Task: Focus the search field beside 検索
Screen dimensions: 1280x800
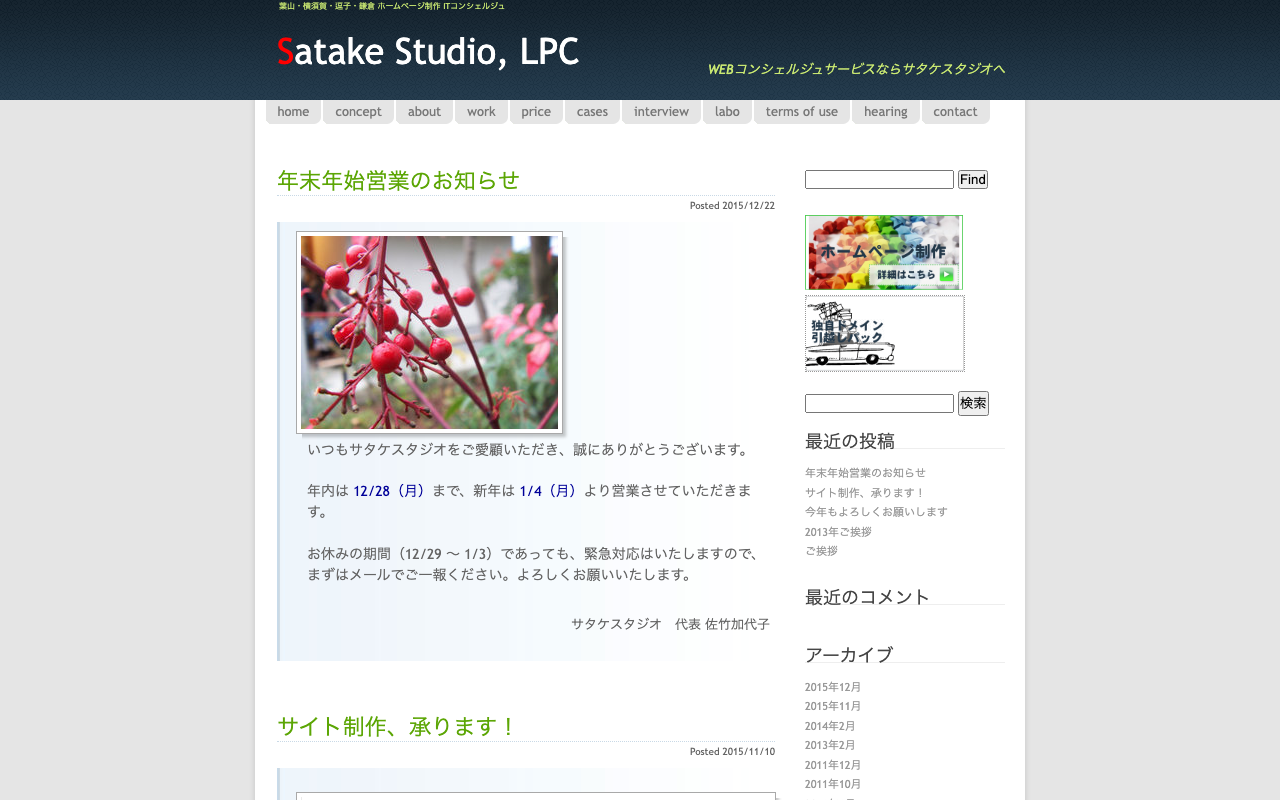Action: (879, 403)
